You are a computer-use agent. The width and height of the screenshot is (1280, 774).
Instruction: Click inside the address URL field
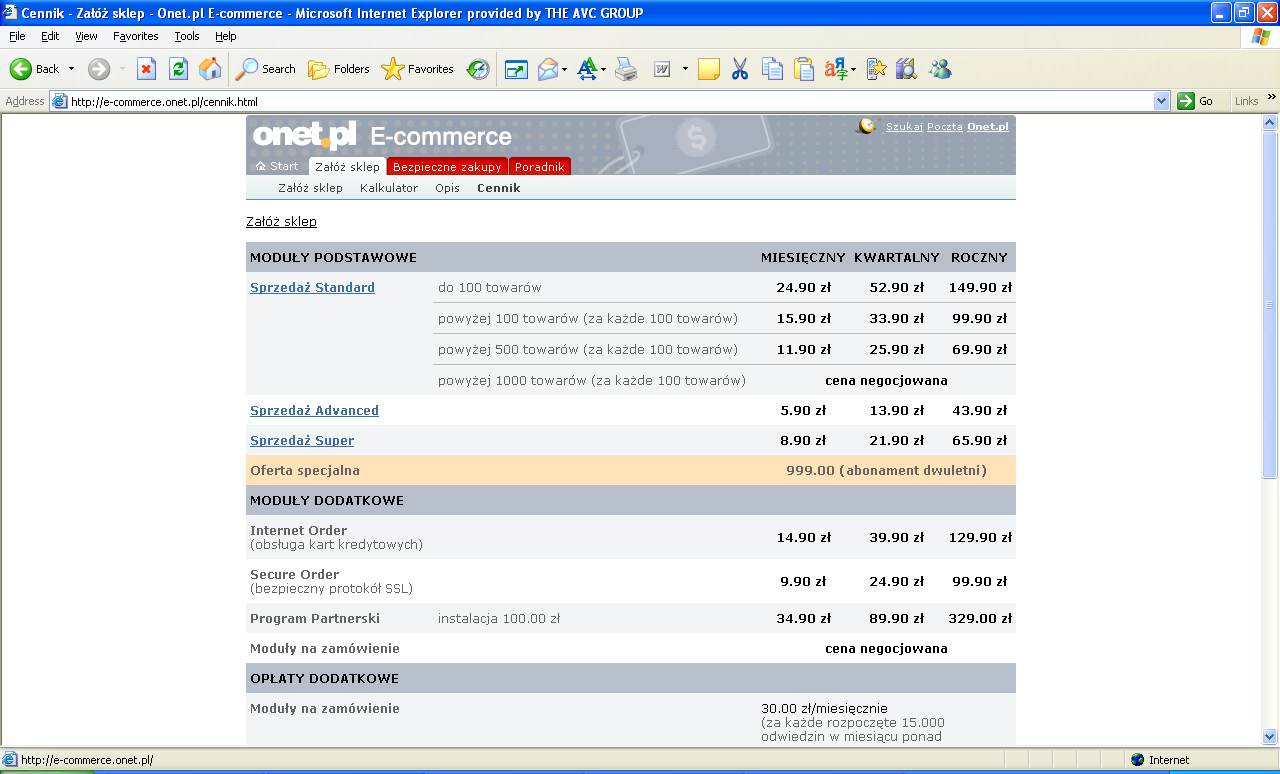(600, 101)
